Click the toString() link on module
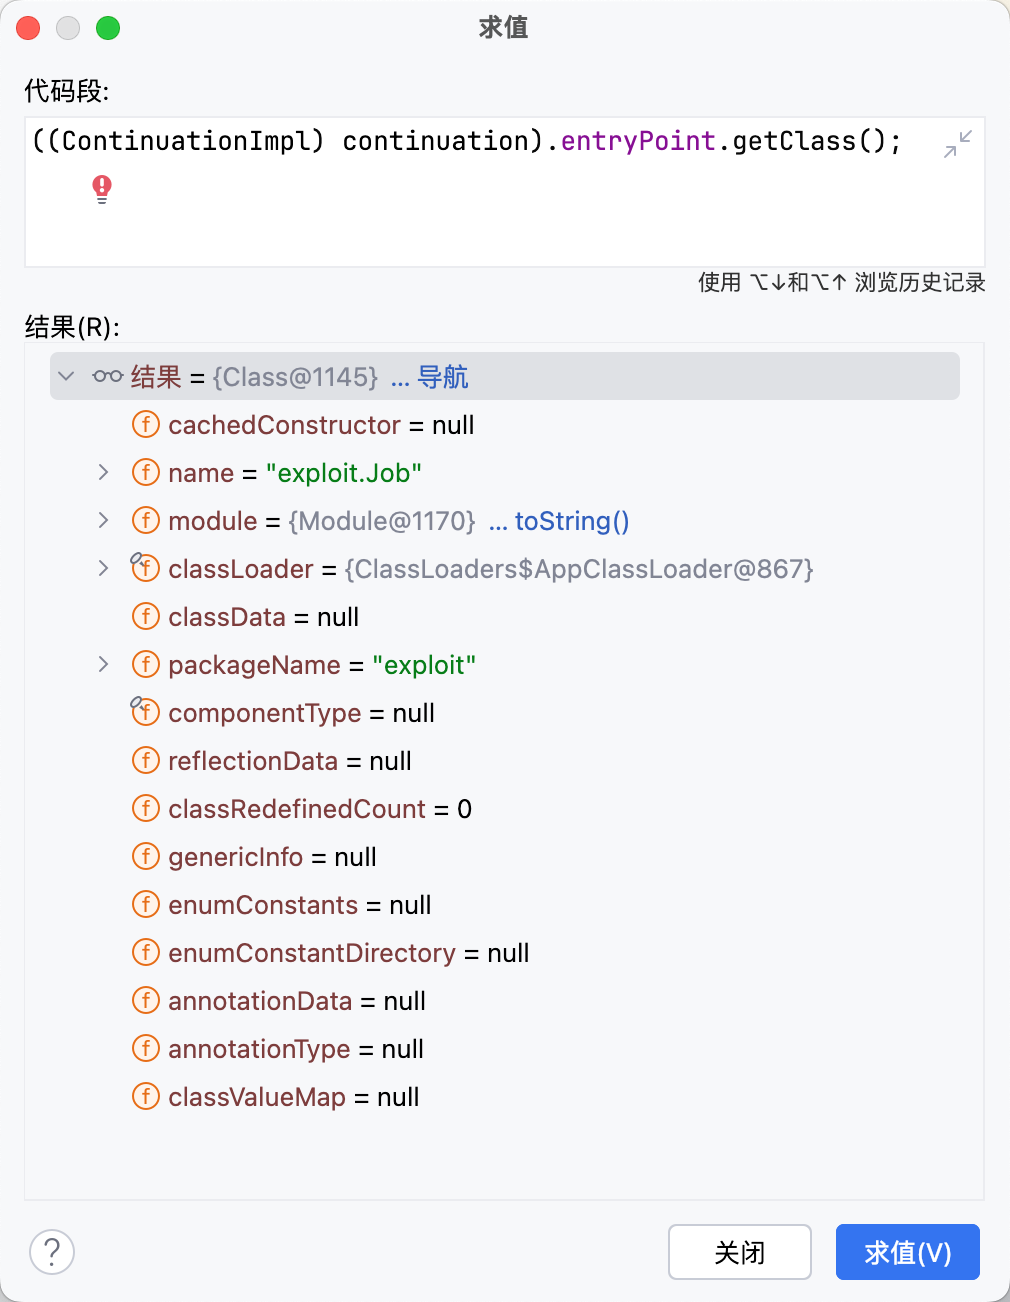The image size is (1010, 1302). click(x=559, y=521)
